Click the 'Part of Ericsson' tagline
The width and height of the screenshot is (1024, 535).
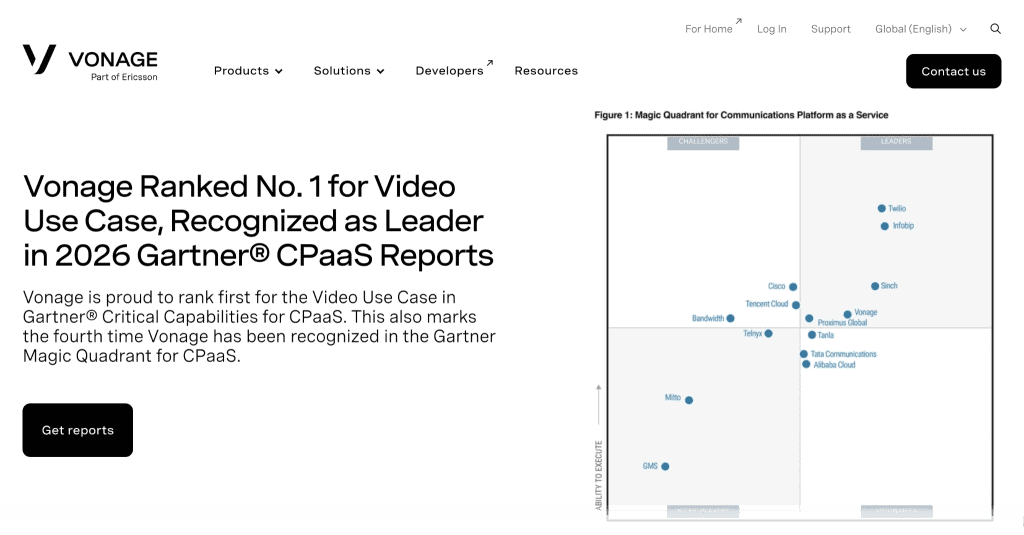pos(124,77)
